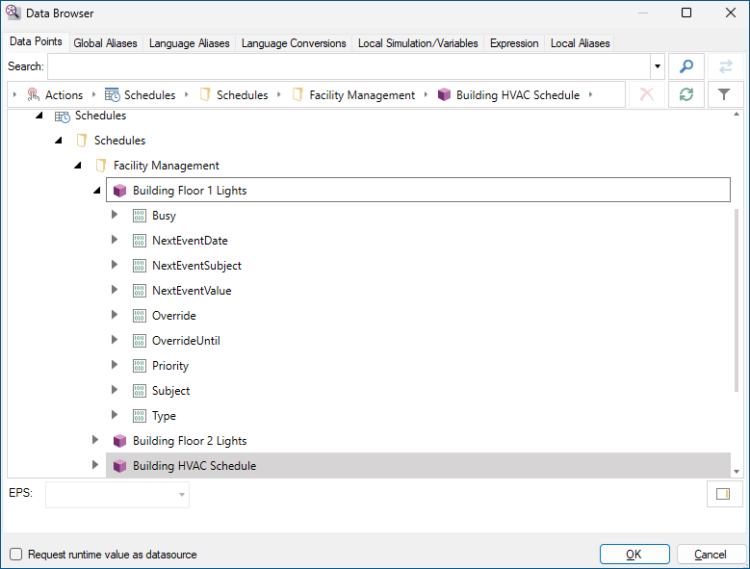Click the red X delete icon

tap(647, 95)
